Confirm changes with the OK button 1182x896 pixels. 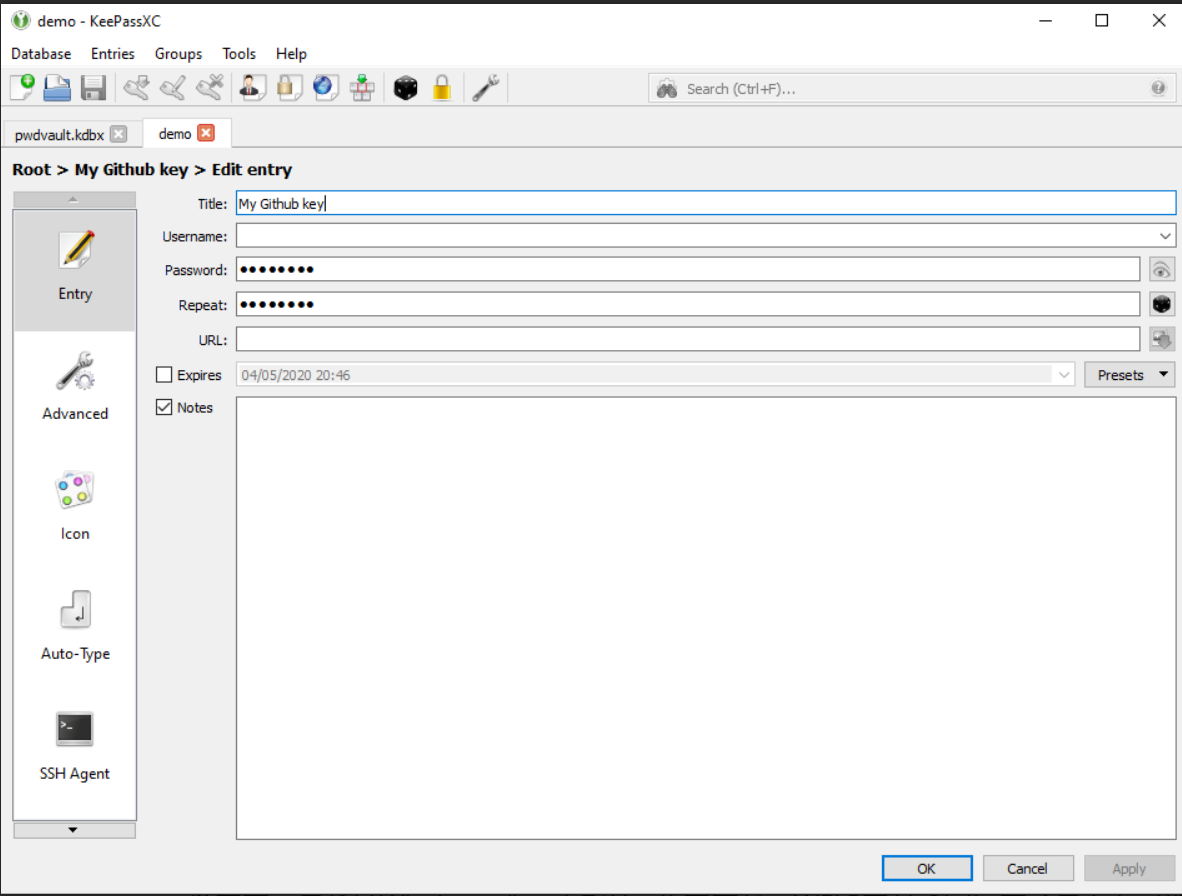pyautogui.click(x=926, y=868)
